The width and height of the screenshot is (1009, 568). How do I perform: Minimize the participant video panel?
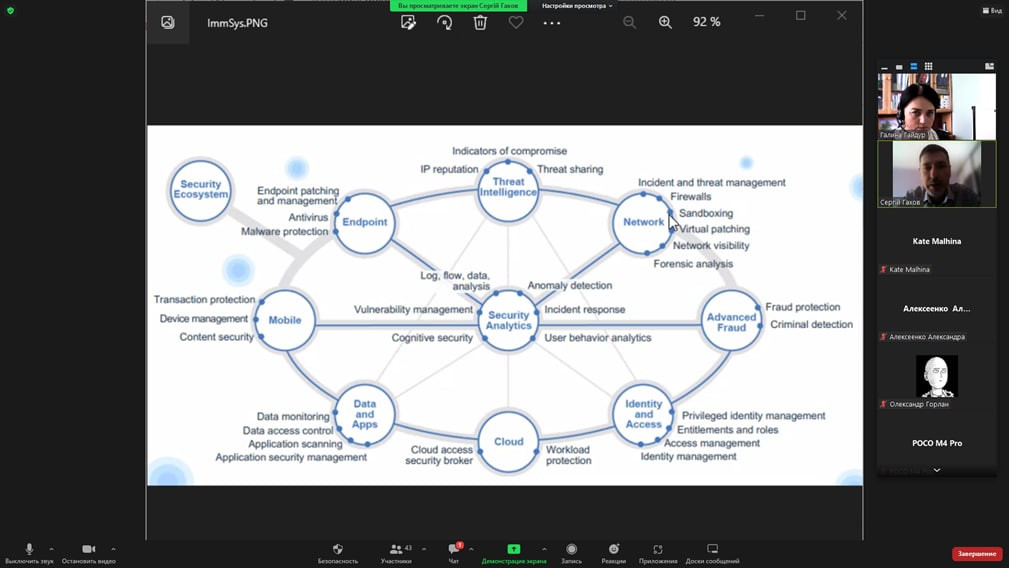coord(885,67)
